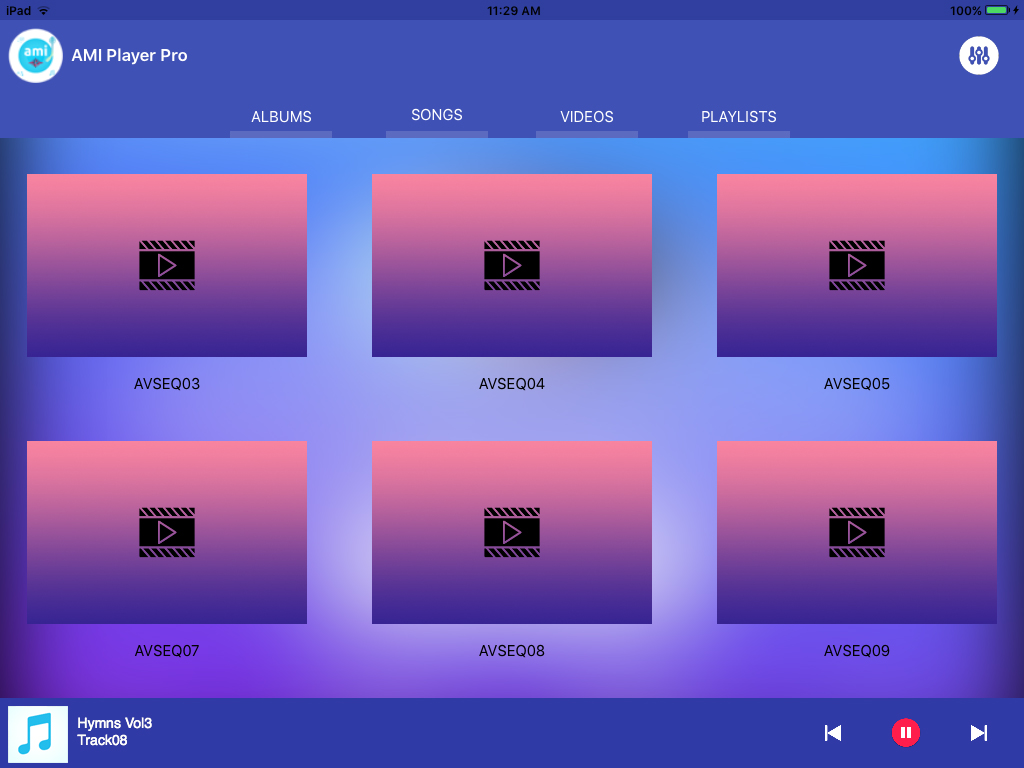Viewport: 1024px width, 768px height.
Task: Play the AVSEQ09 video thumbnail
Action: (857, 532)
